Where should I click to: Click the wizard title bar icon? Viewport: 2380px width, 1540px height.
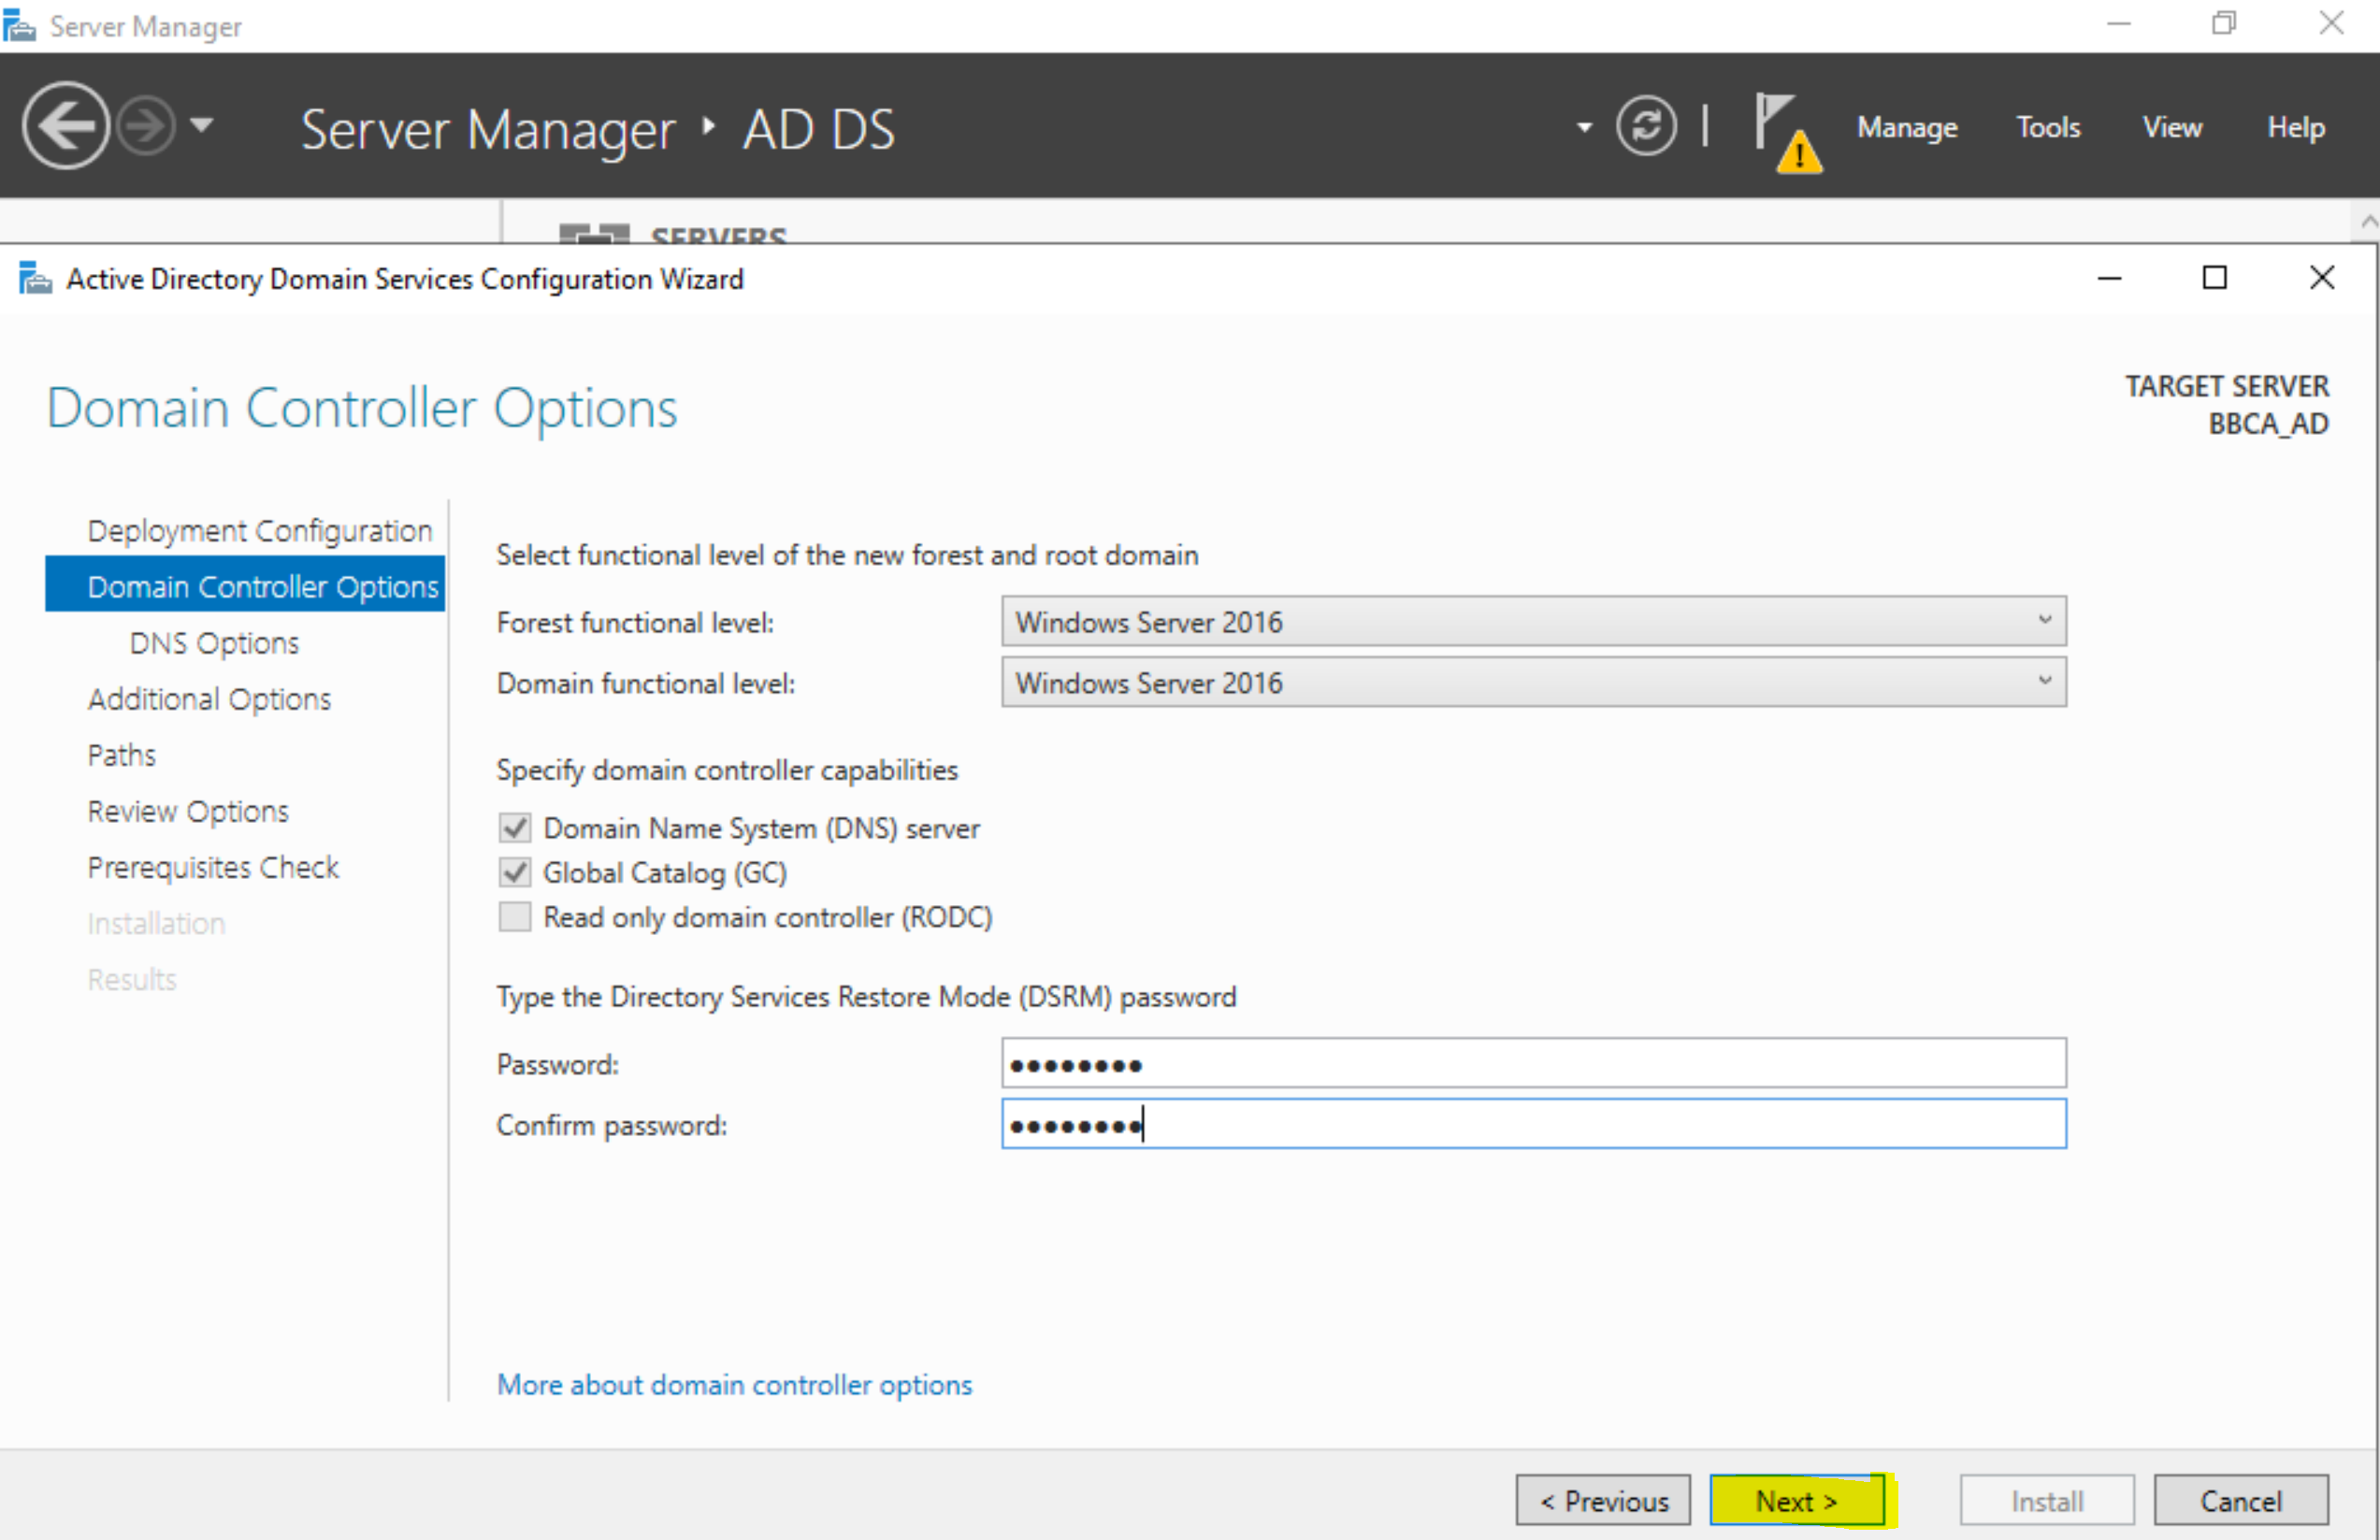coord(35,278)
